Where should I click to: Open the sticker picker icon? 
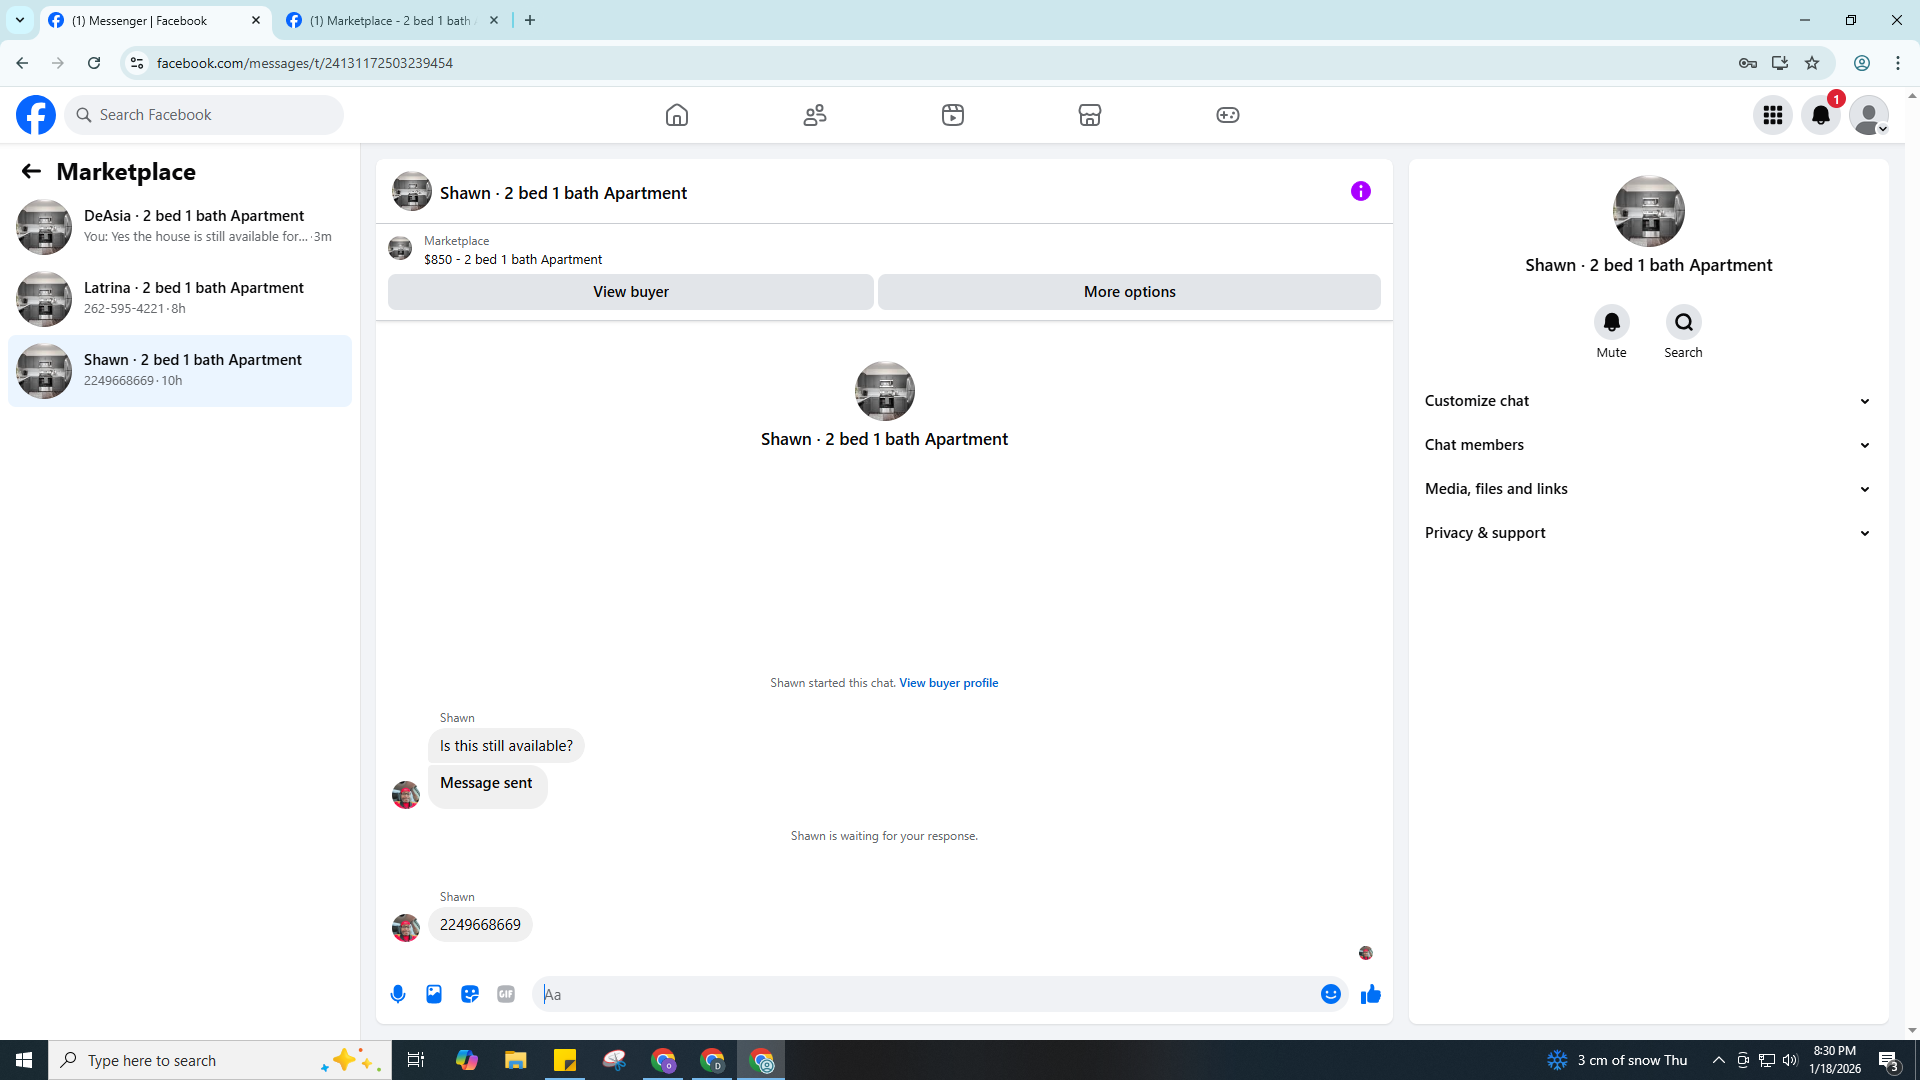tap(470, 994)
